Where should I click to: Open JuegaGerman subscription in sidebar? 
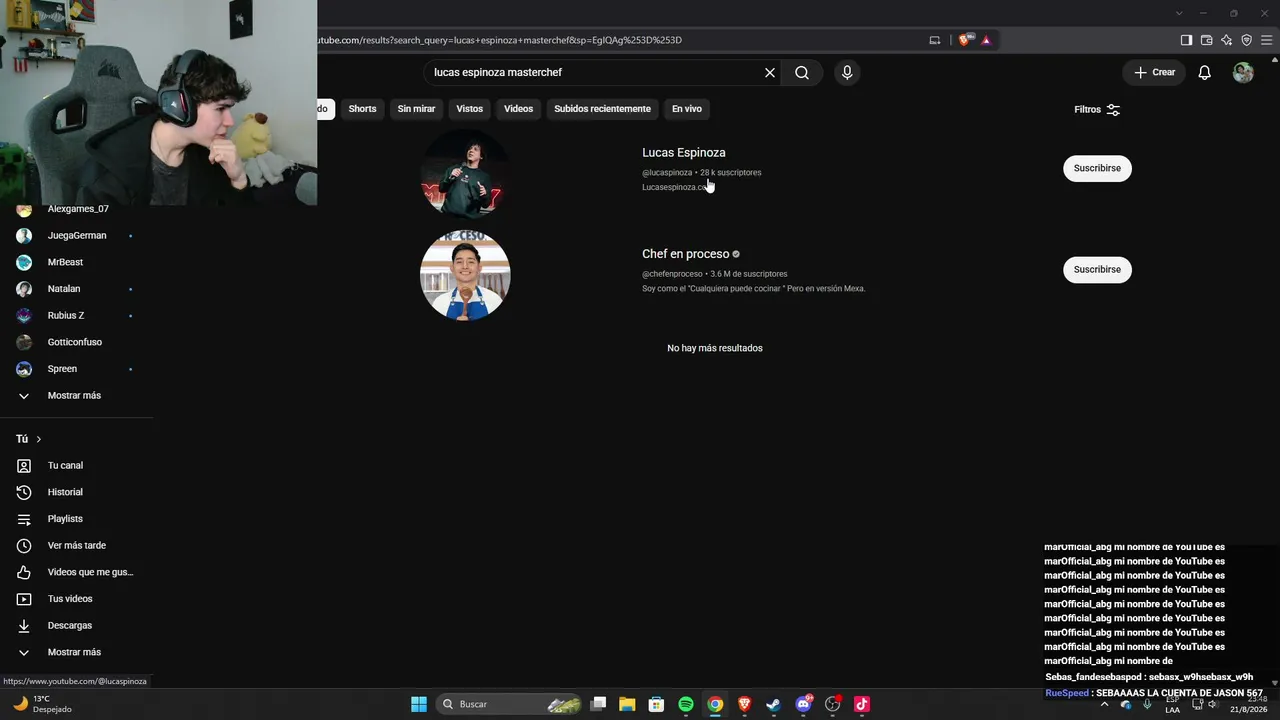pyautogui.click(x=76, y=235)
